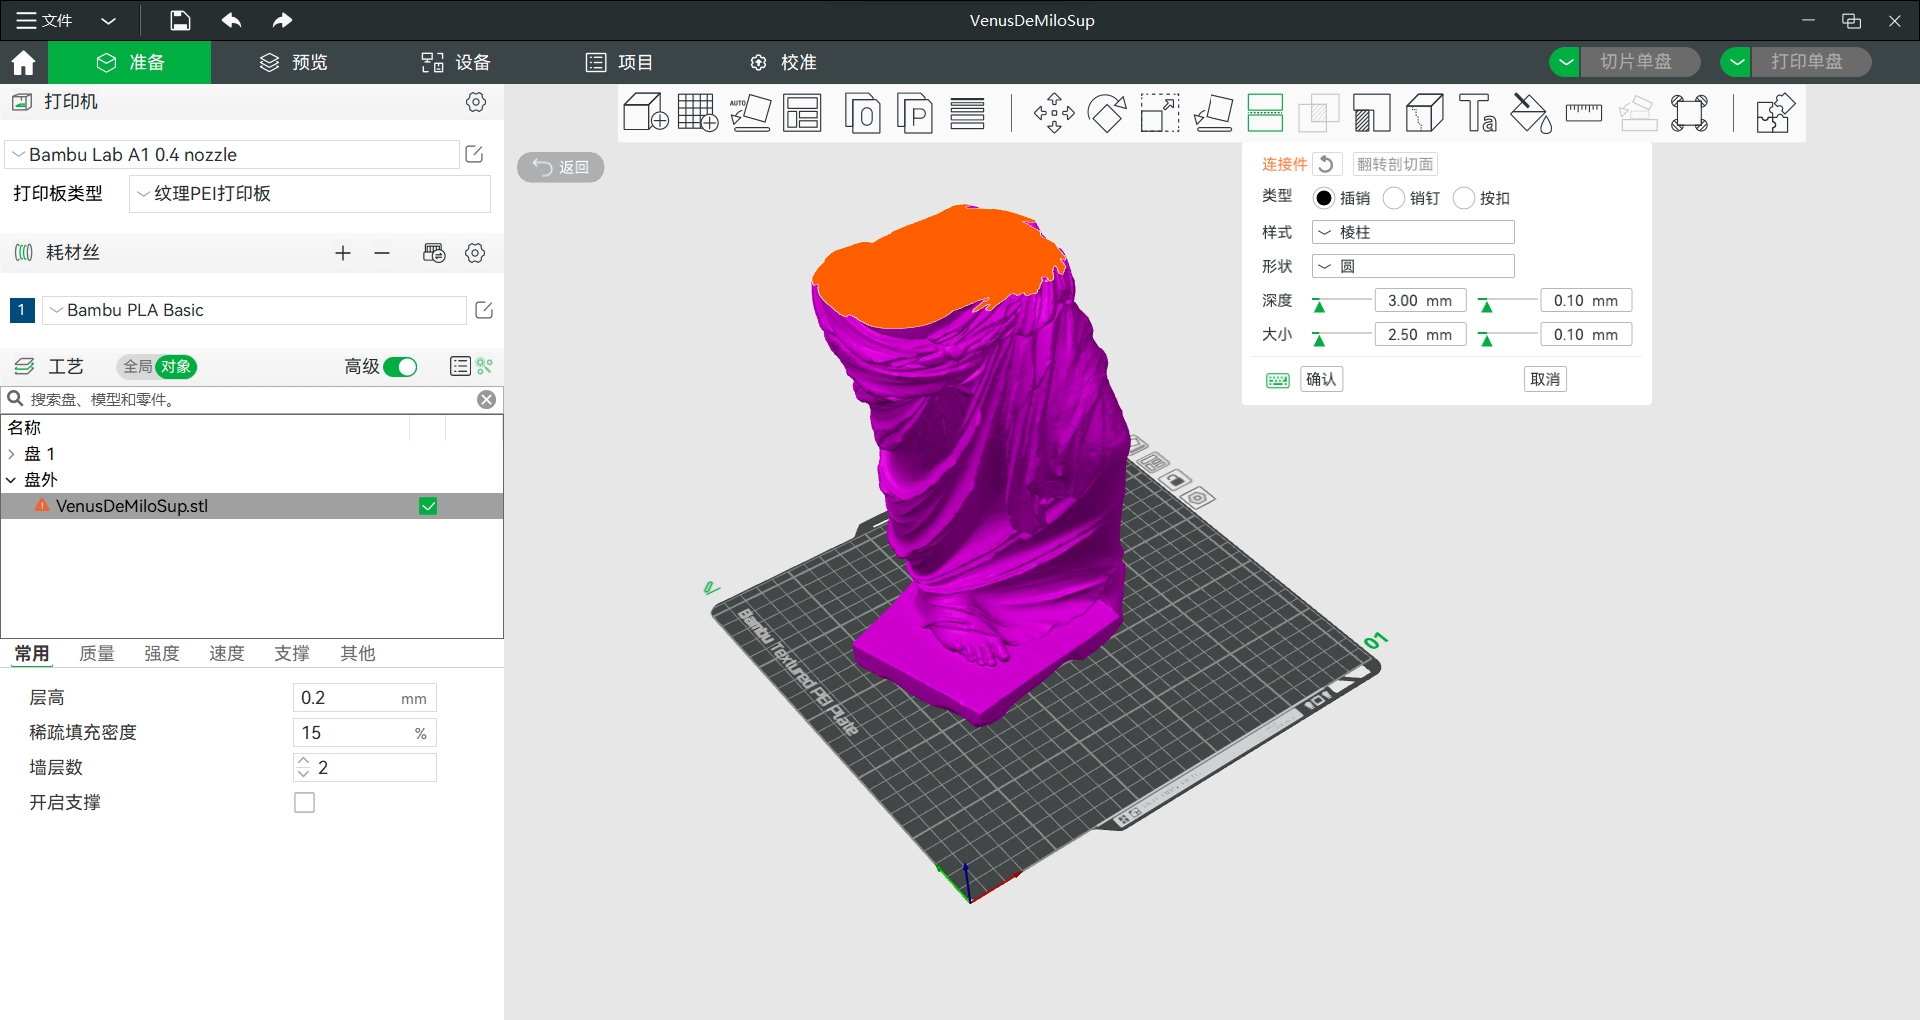Open printer preset dropdown Bambu Lab A1
Viewport: 1920px width, 1020px height.
232,154
